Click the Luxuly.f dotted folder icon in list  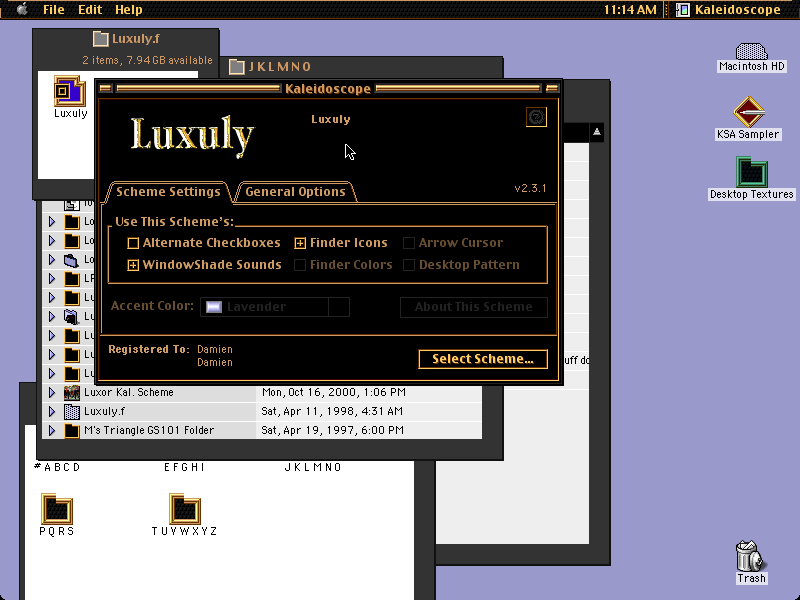pos(72,411)
